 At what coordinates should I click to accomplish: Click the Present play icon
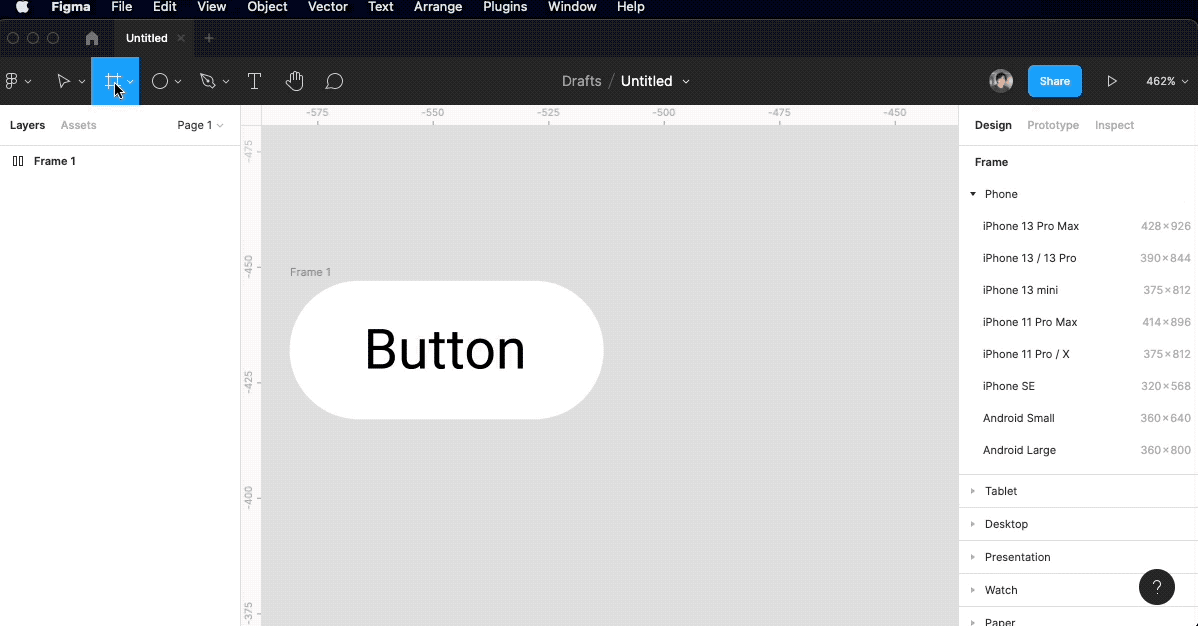(1111, 81)
